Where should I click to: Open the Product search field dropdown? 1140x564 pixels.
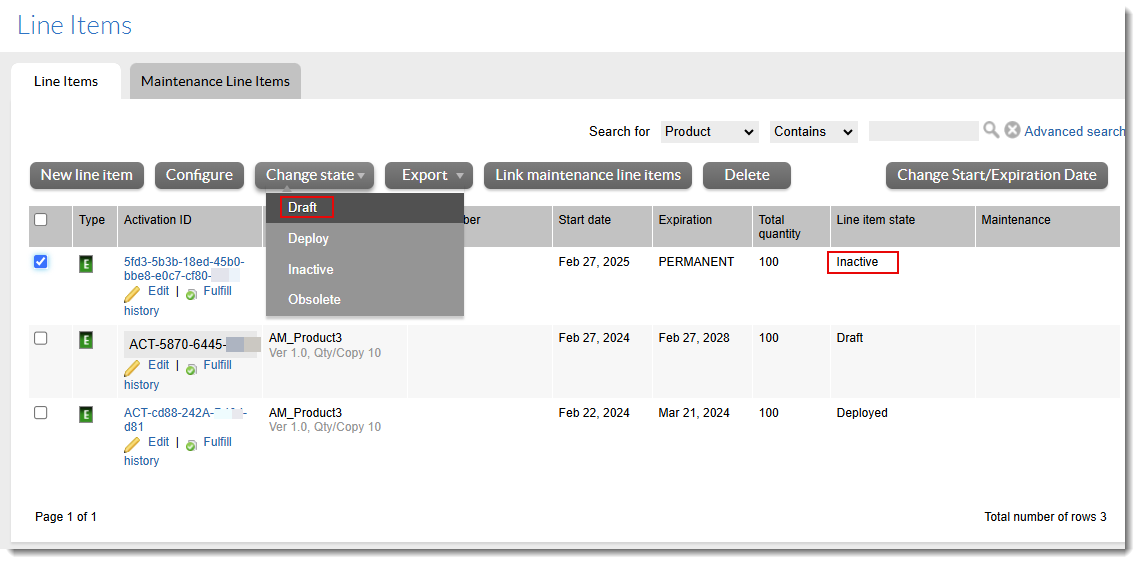tap(710, 131)
